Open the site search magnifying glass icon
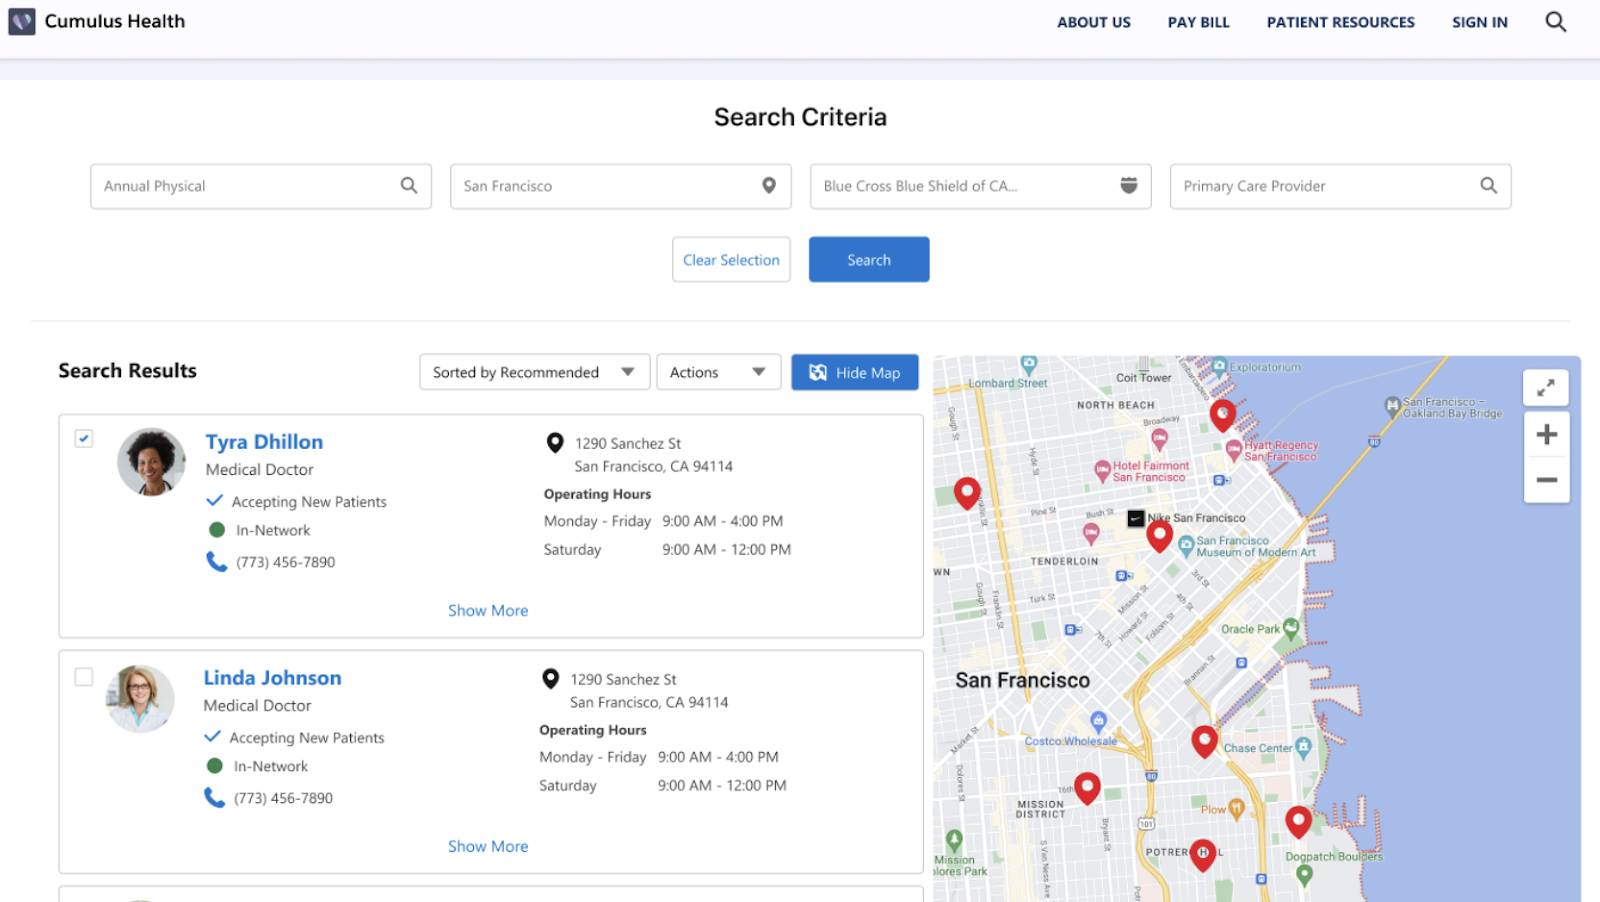 point(1555,21)
